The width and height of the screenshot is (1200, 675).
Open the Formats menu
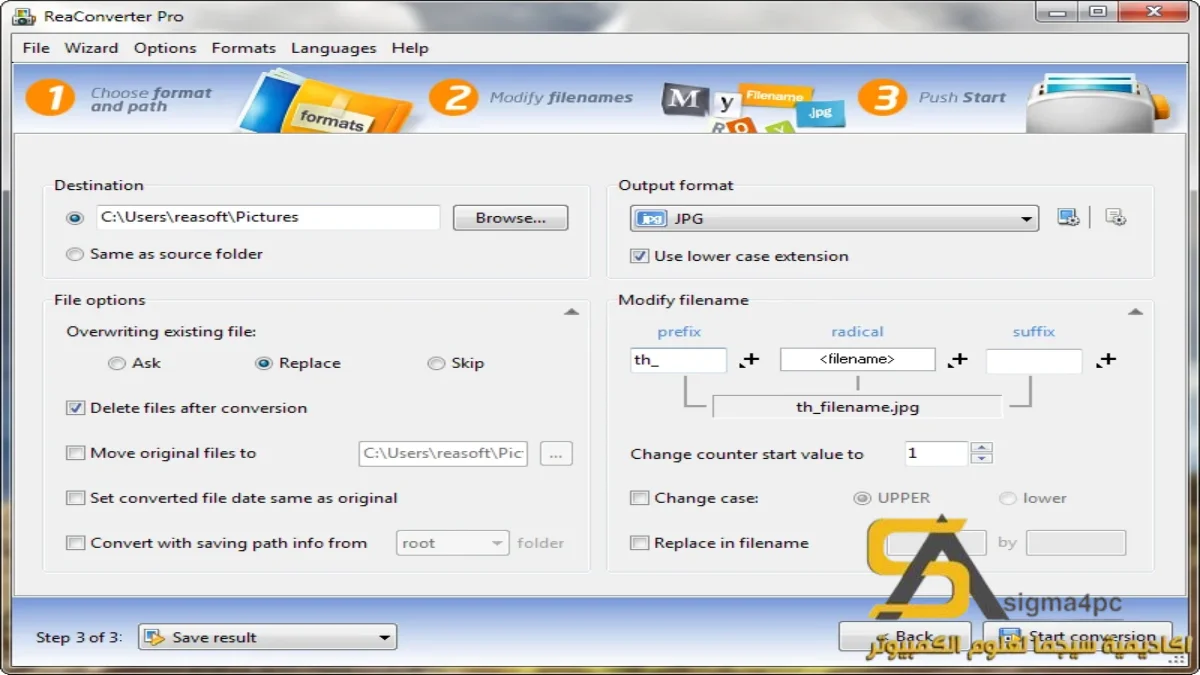243,48
